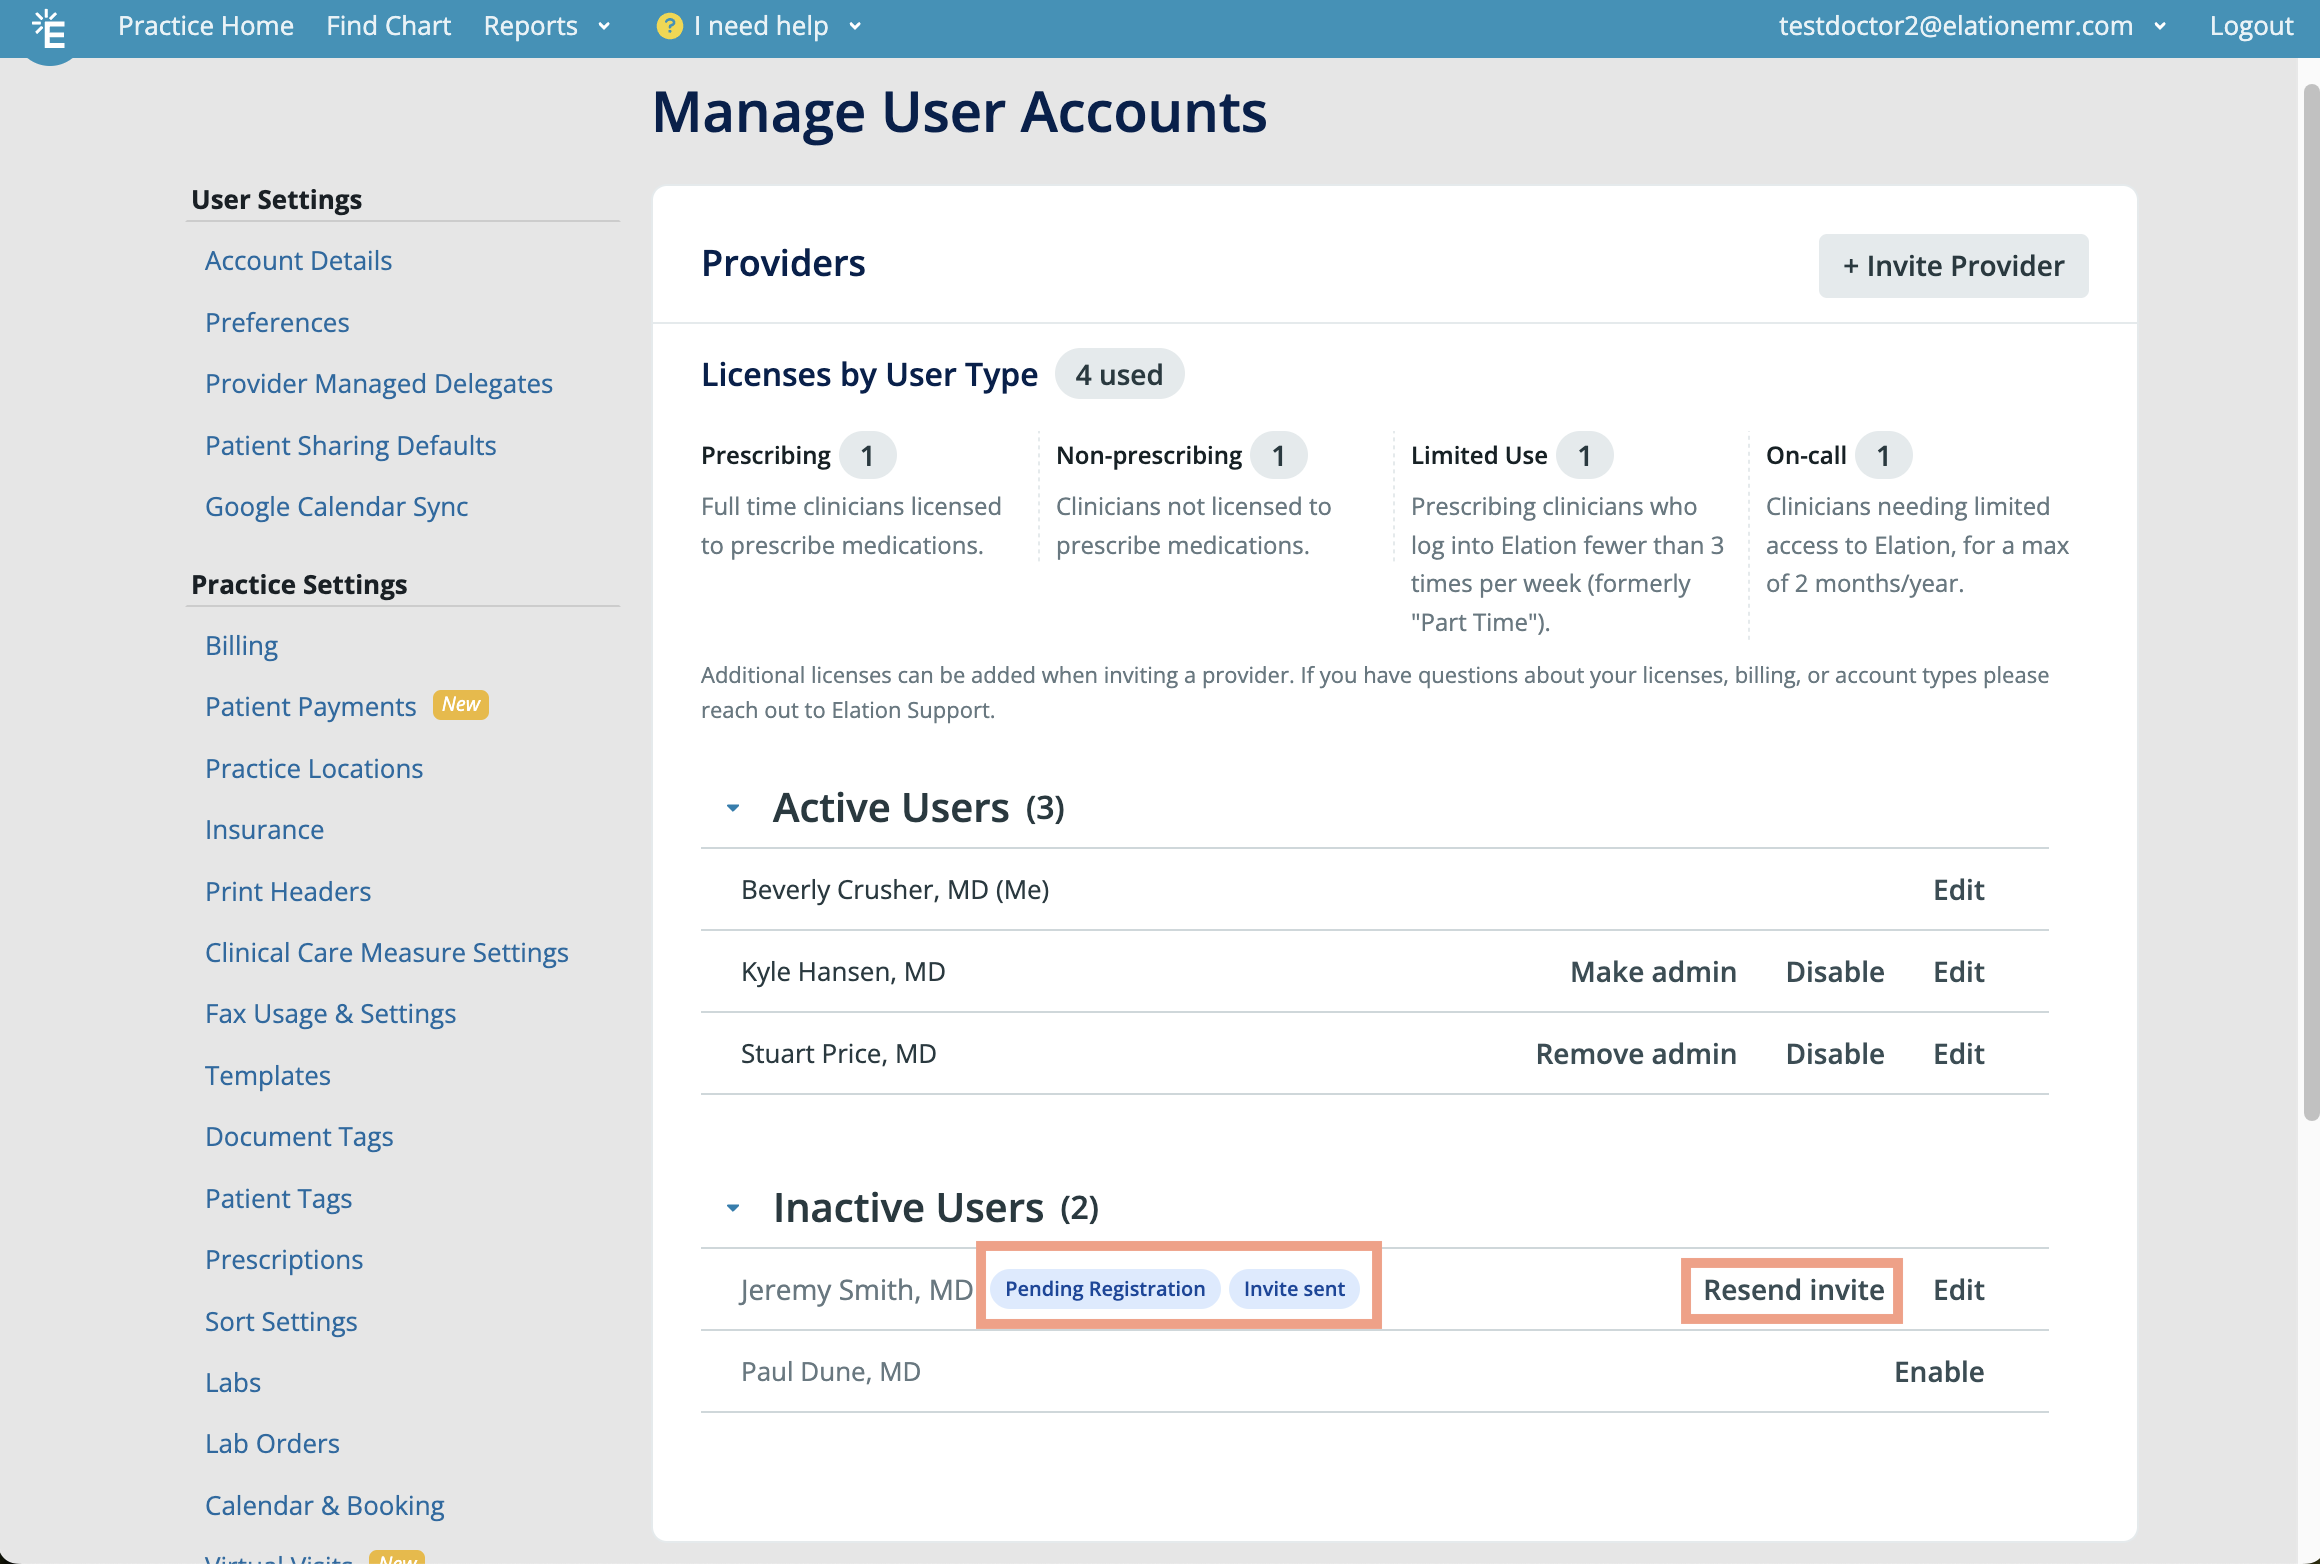
Task: Click the Billing settings link
Action: [x=239, y=642]
